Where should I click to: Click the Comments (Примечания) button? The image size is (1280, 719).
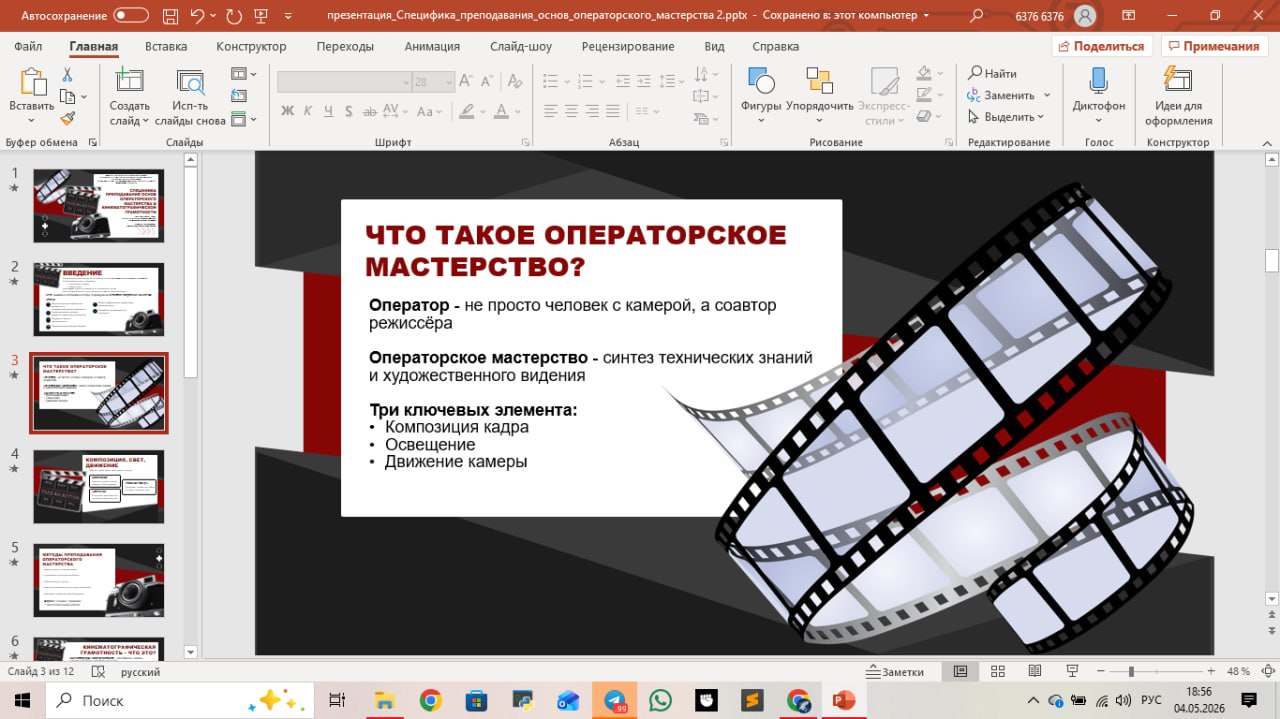click(1214, 46)
